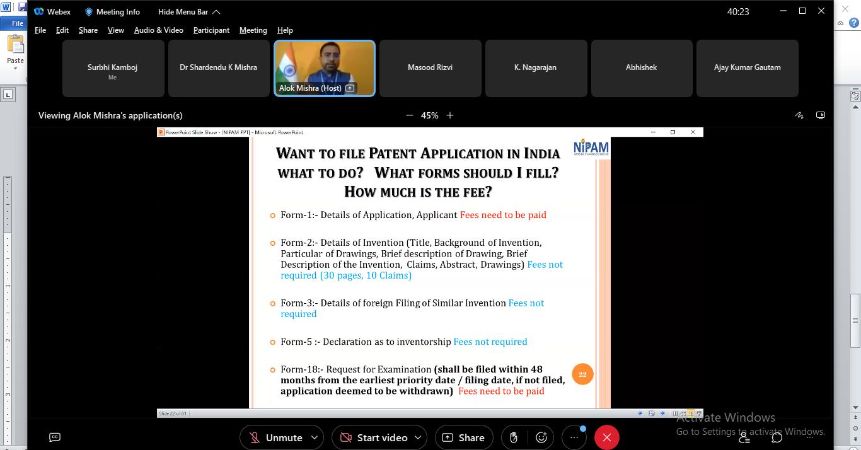This screenshot has width=861, height=450.
Task: Select Alok Mishra (Host) video thumbnail
Action: click(x=324, y=68)
